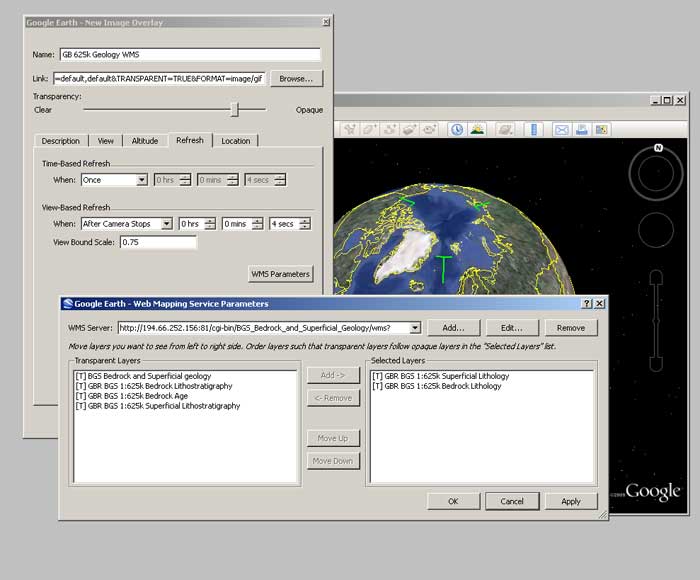700x580 pixels.
Task: Expand the WMS Server URL dropdown
Action: (415, 328)
